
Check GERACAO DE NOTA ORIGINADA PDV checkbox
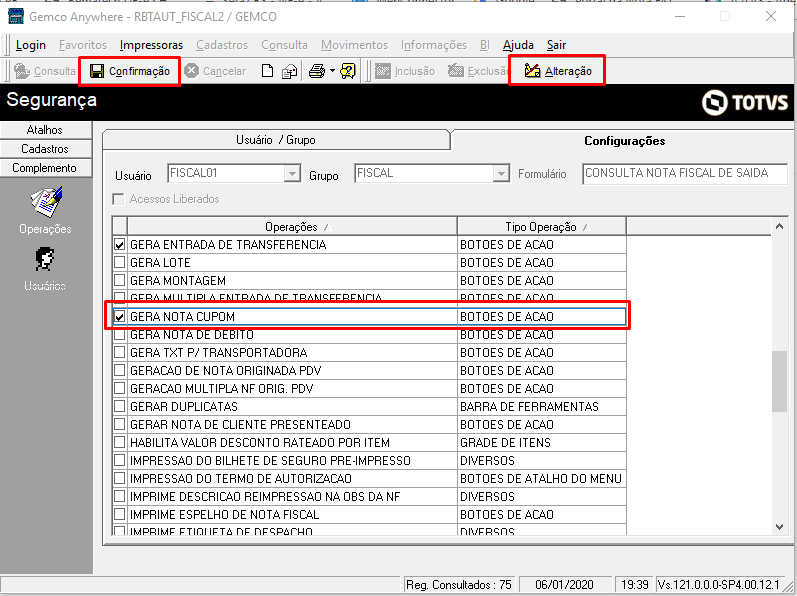point(119,370)
